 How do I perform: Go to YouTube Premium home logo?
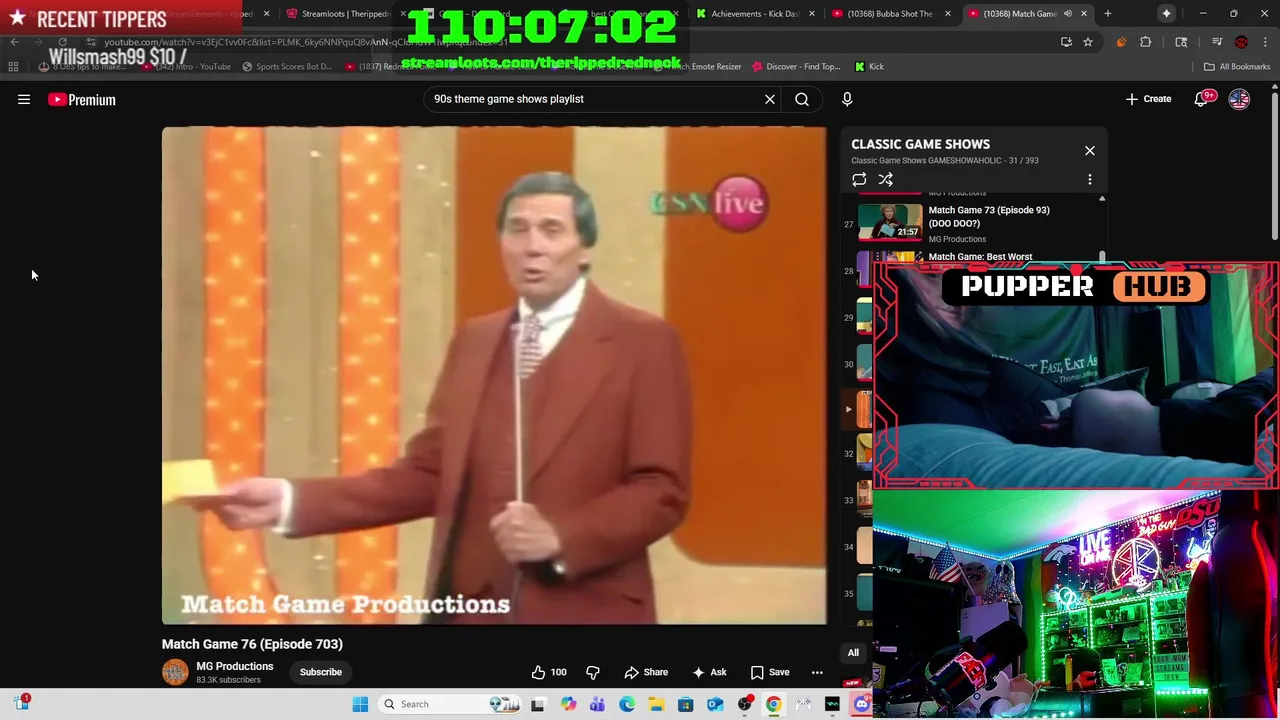pyautogui.click(x=82, y=99)
